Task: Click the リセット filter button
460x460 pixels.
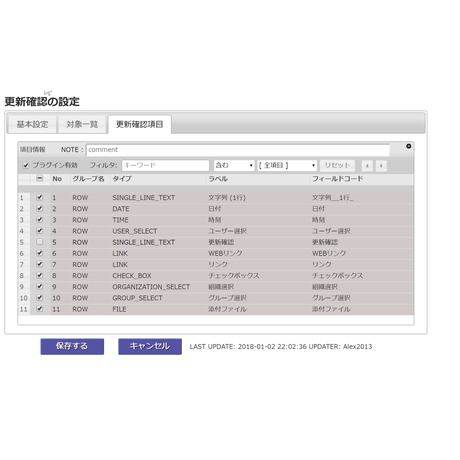Action: click(337, 165)
